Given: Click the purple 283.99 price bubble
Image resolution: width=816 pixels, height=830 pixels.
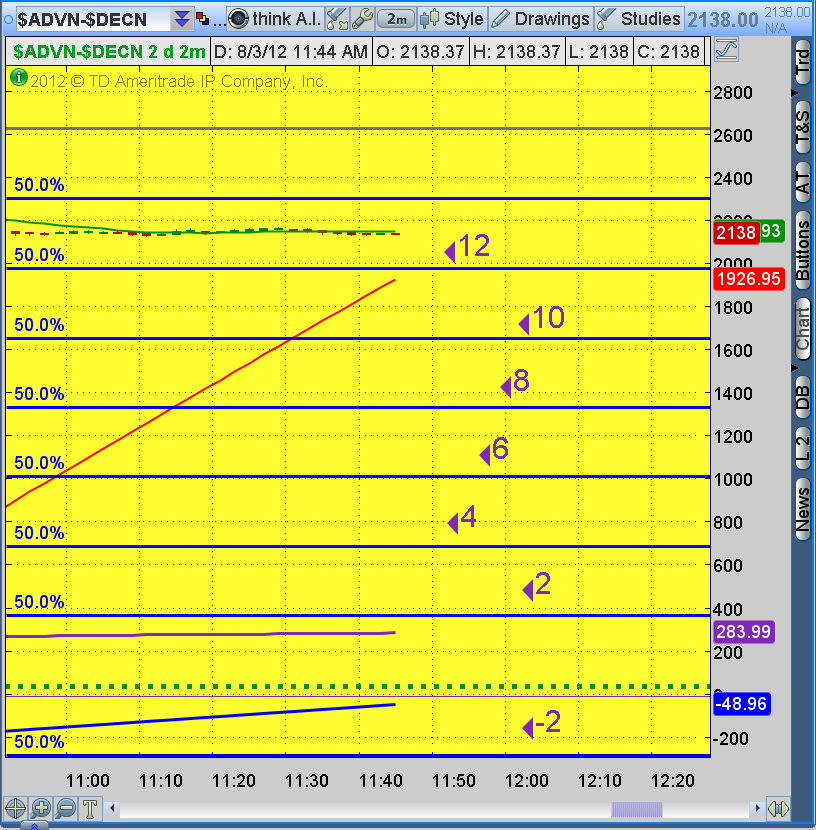Looking at the screenshot, I should 744,631.
